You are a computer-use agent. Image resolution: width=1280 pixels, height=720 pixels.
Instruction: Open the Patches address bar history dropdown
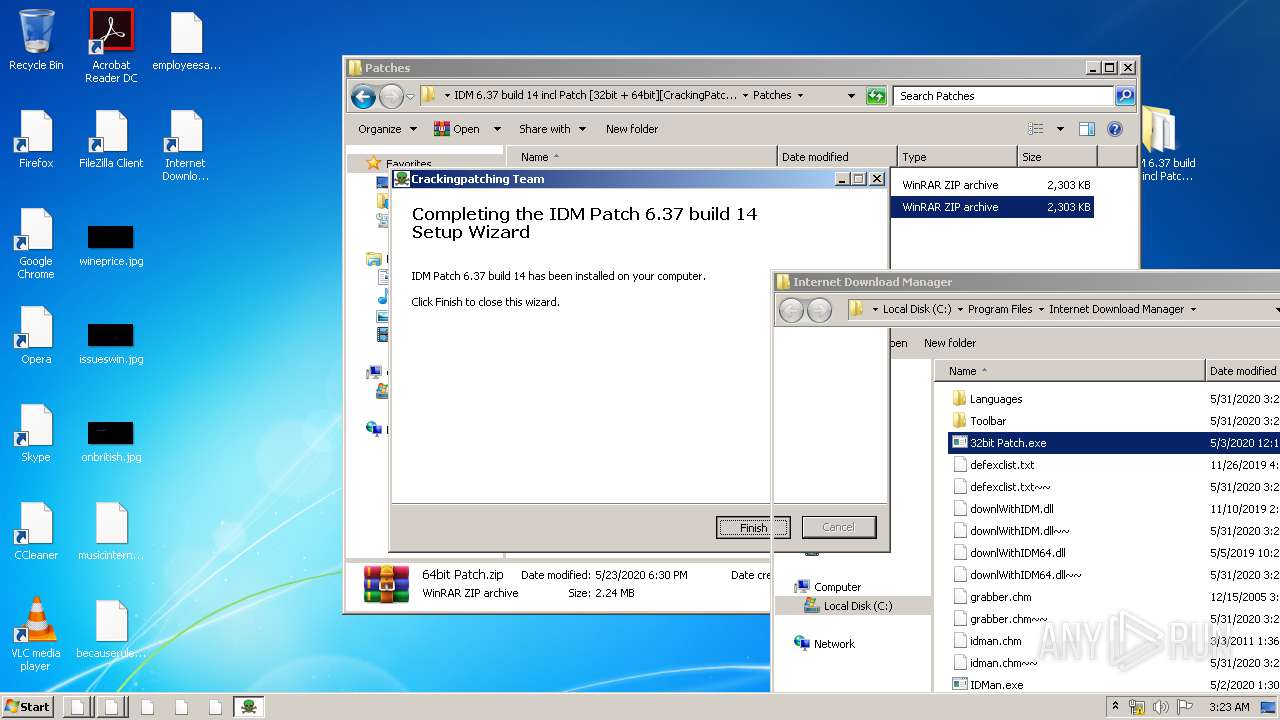point(851,96)
